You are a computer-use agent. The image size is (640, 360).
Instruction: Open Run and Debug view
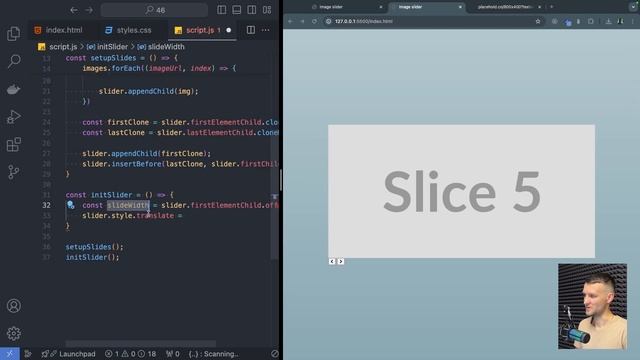[x=13, y=117]
